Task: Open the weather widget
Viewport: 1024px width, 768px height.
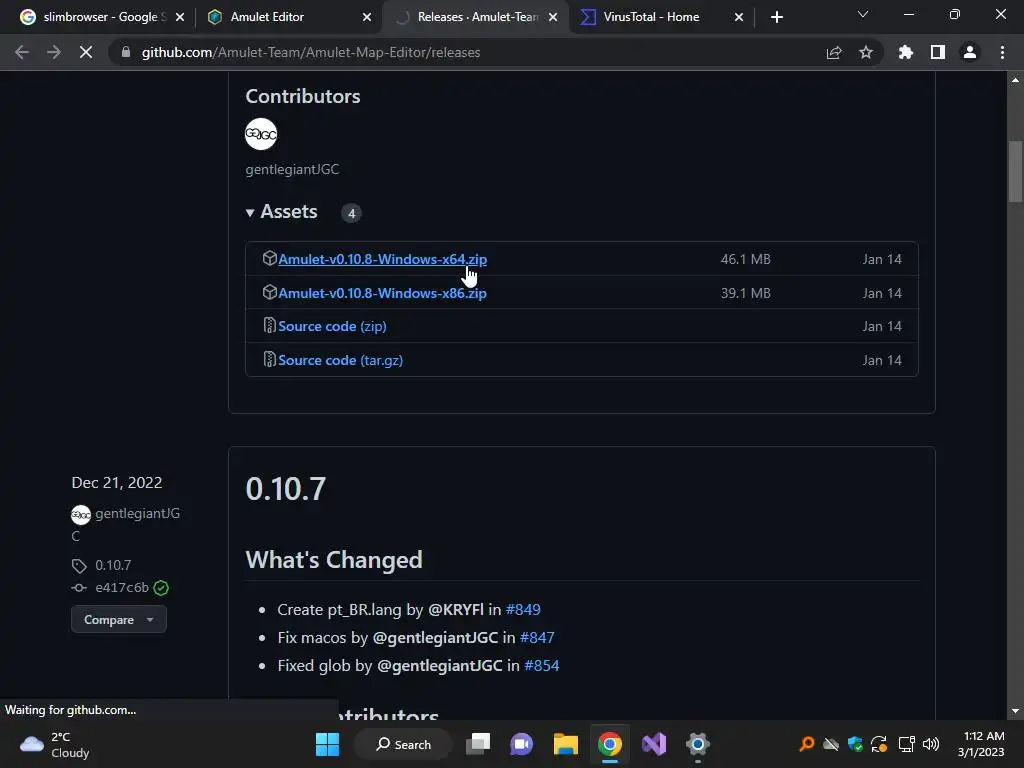Action: 54,744
